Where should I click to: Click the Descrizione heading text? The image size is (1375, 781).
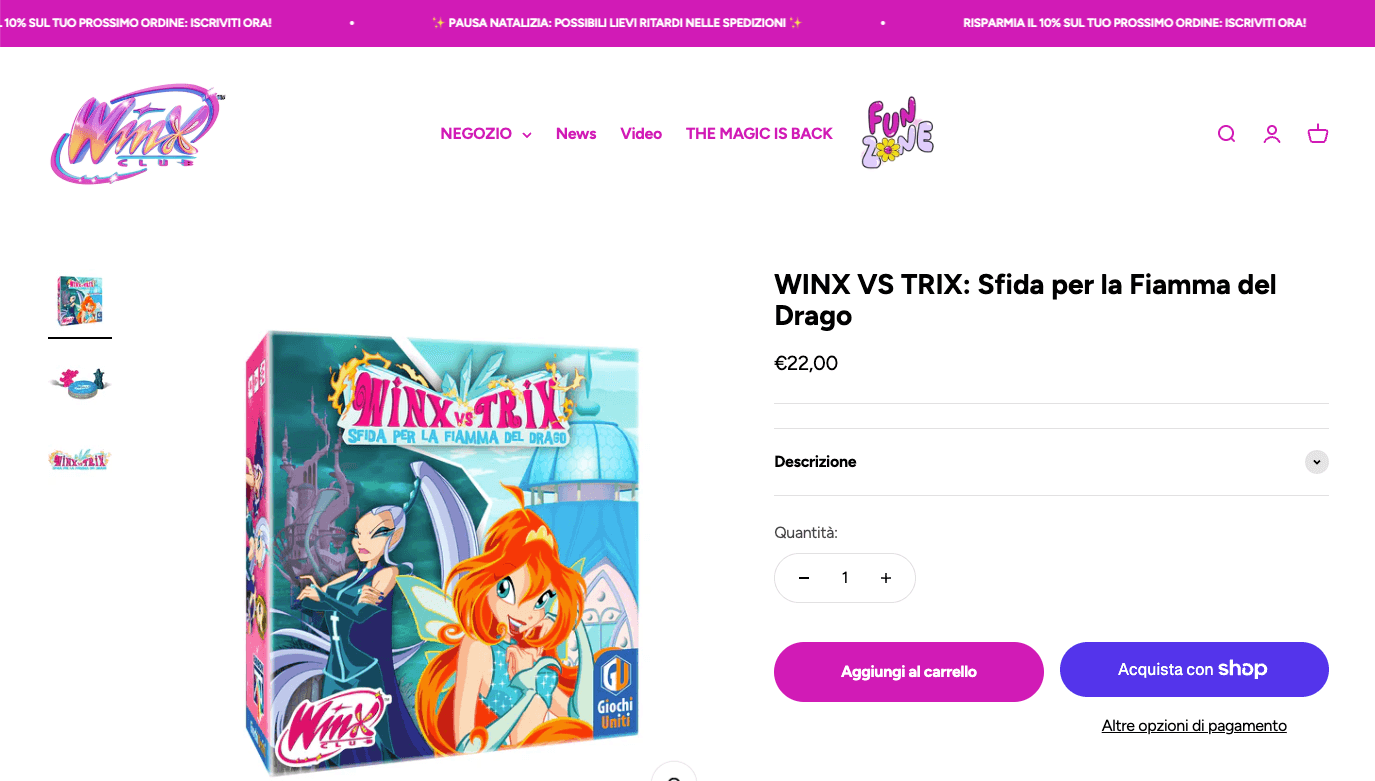tap(815, 462)
